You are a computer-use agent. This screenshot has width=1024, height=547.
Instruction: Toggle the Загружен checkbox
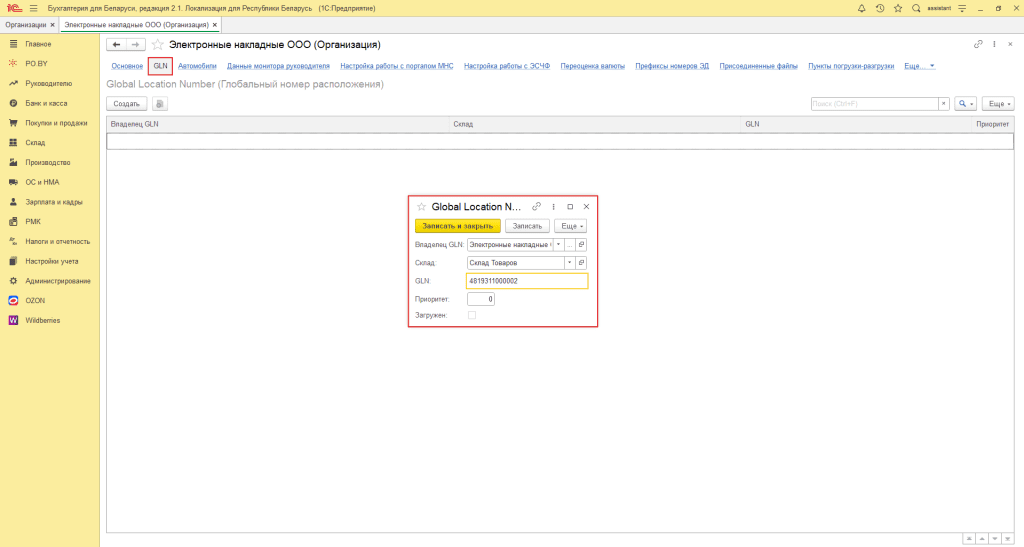(x=472, y=315)
